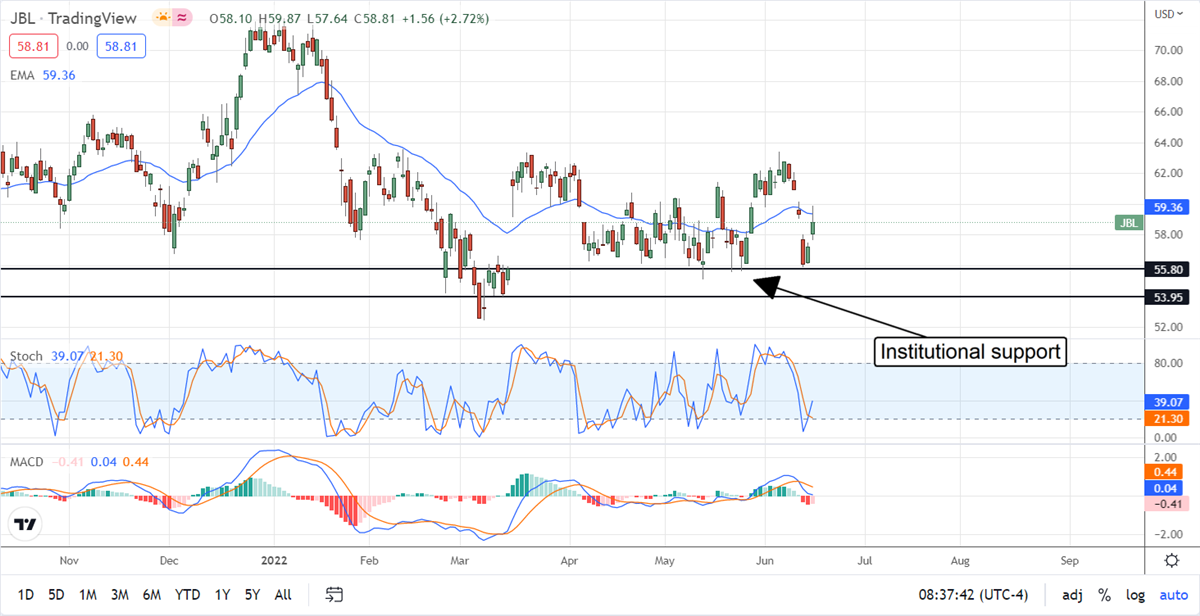
Task: Click the 0.00 spread value
Action: [x=76, y=46]
